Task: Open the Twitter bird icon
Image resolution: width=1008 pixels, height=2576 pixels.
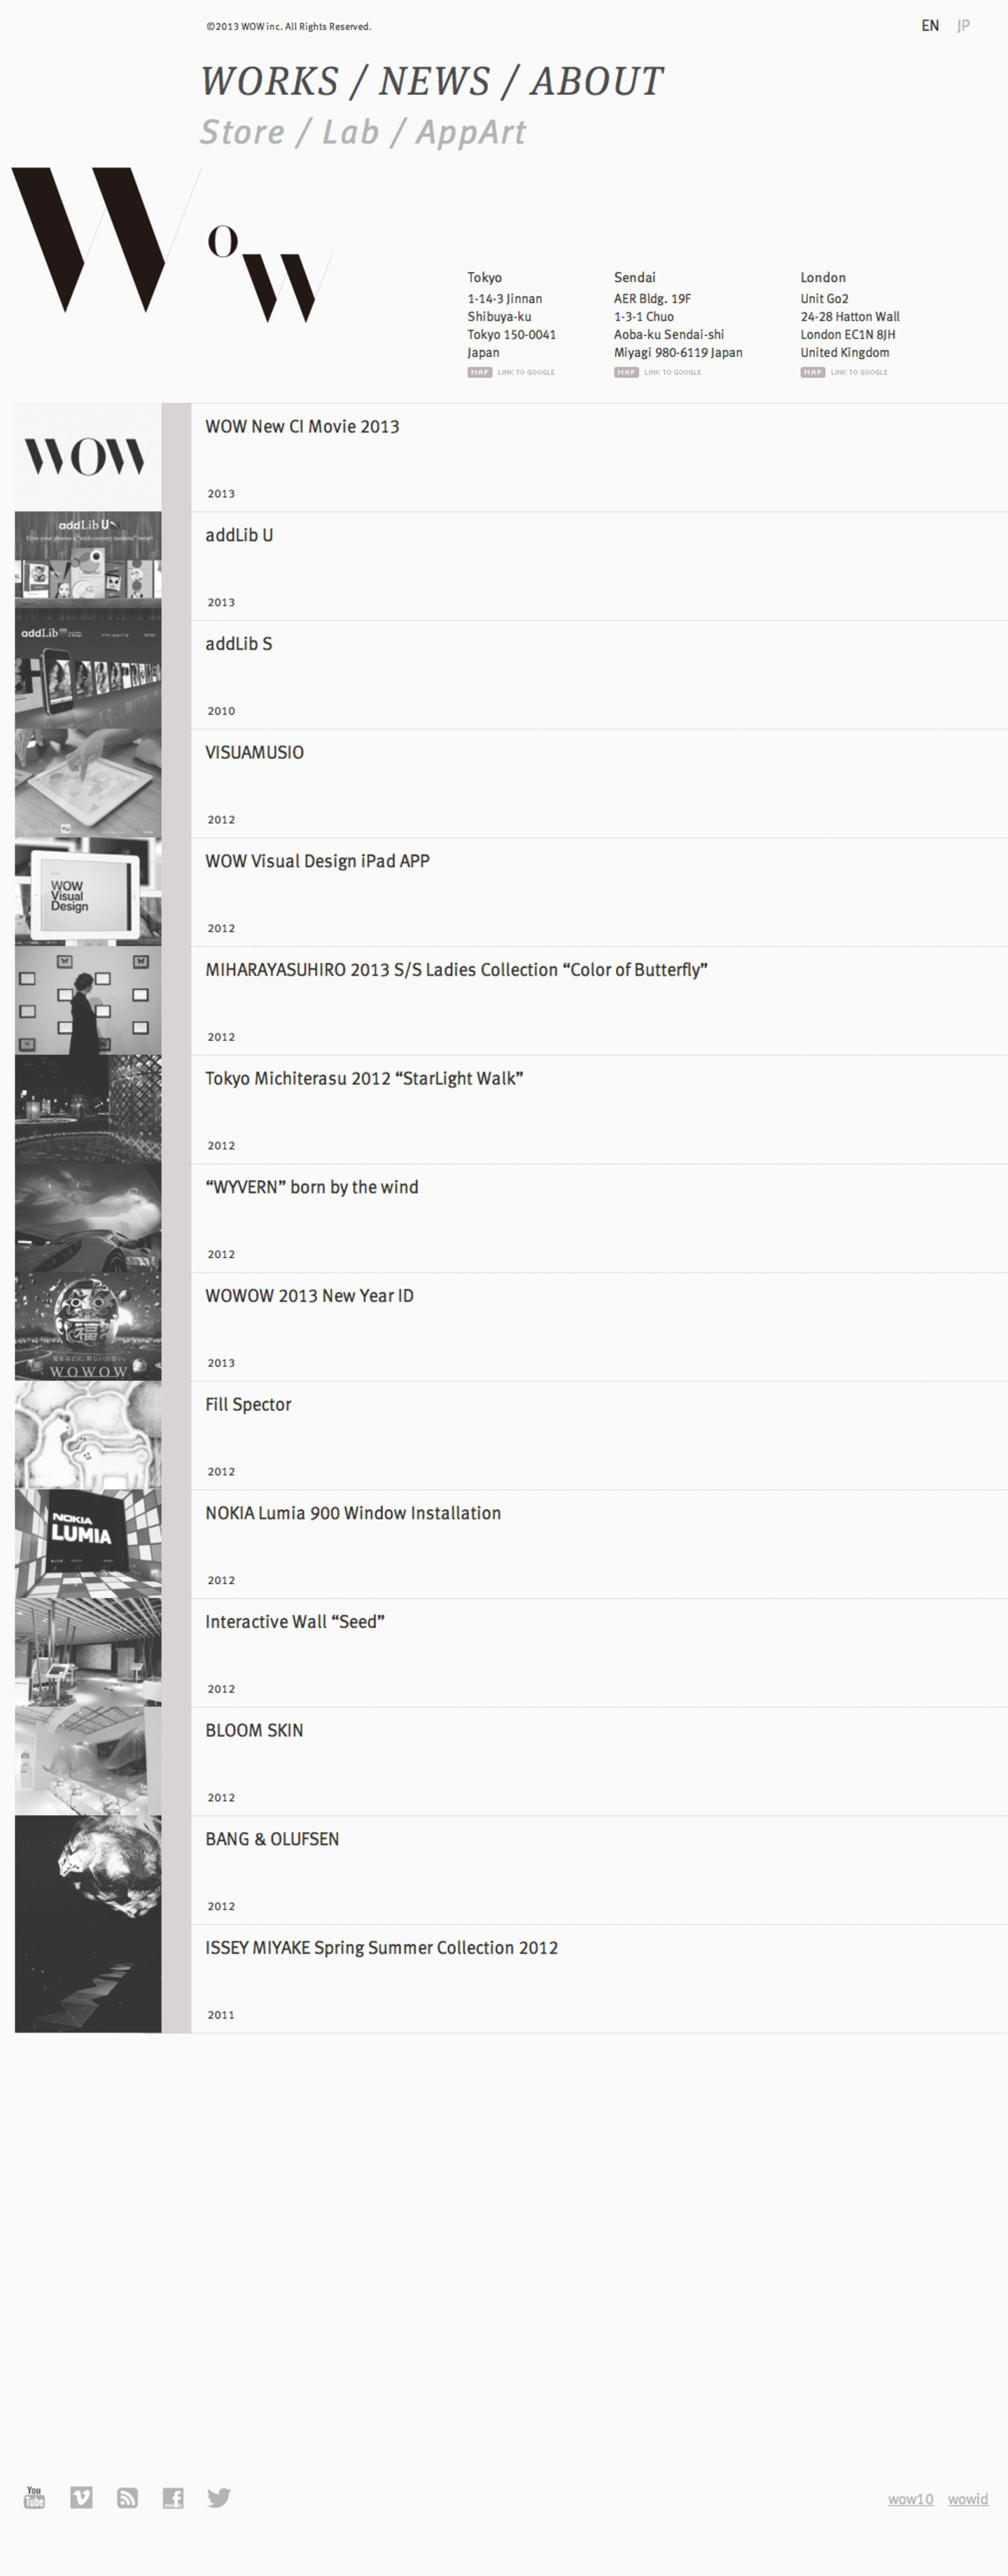Action: [219, 2497]
